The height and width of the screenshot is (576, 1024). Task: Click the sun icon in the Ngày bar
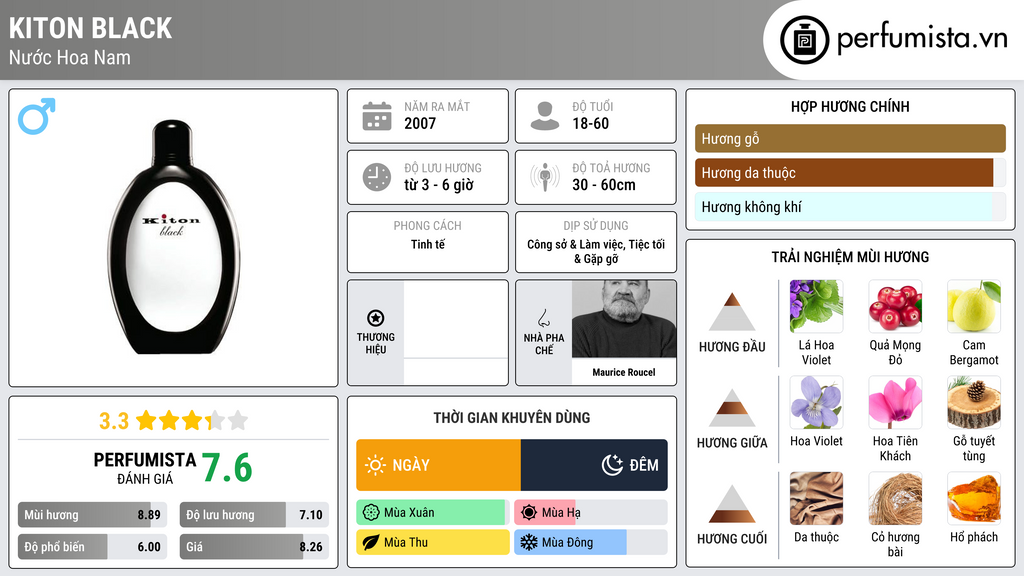376,465
